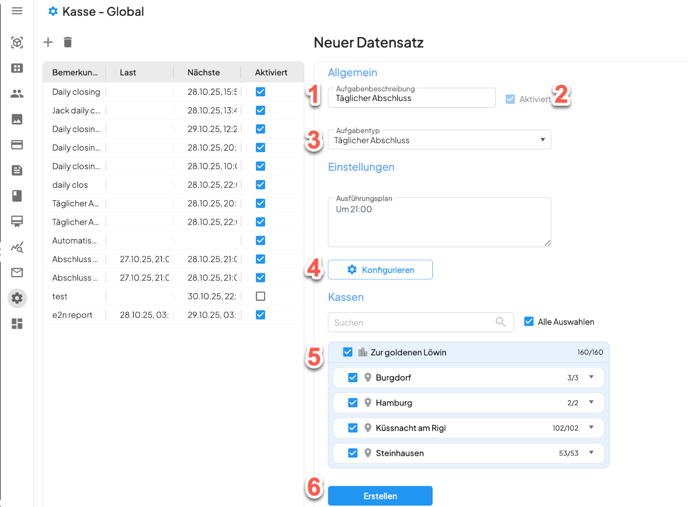The width and height of the screenshot is (688, 507).
Task: Enable the Aktiviert checkbox for test row
Action: click(260, 296)
